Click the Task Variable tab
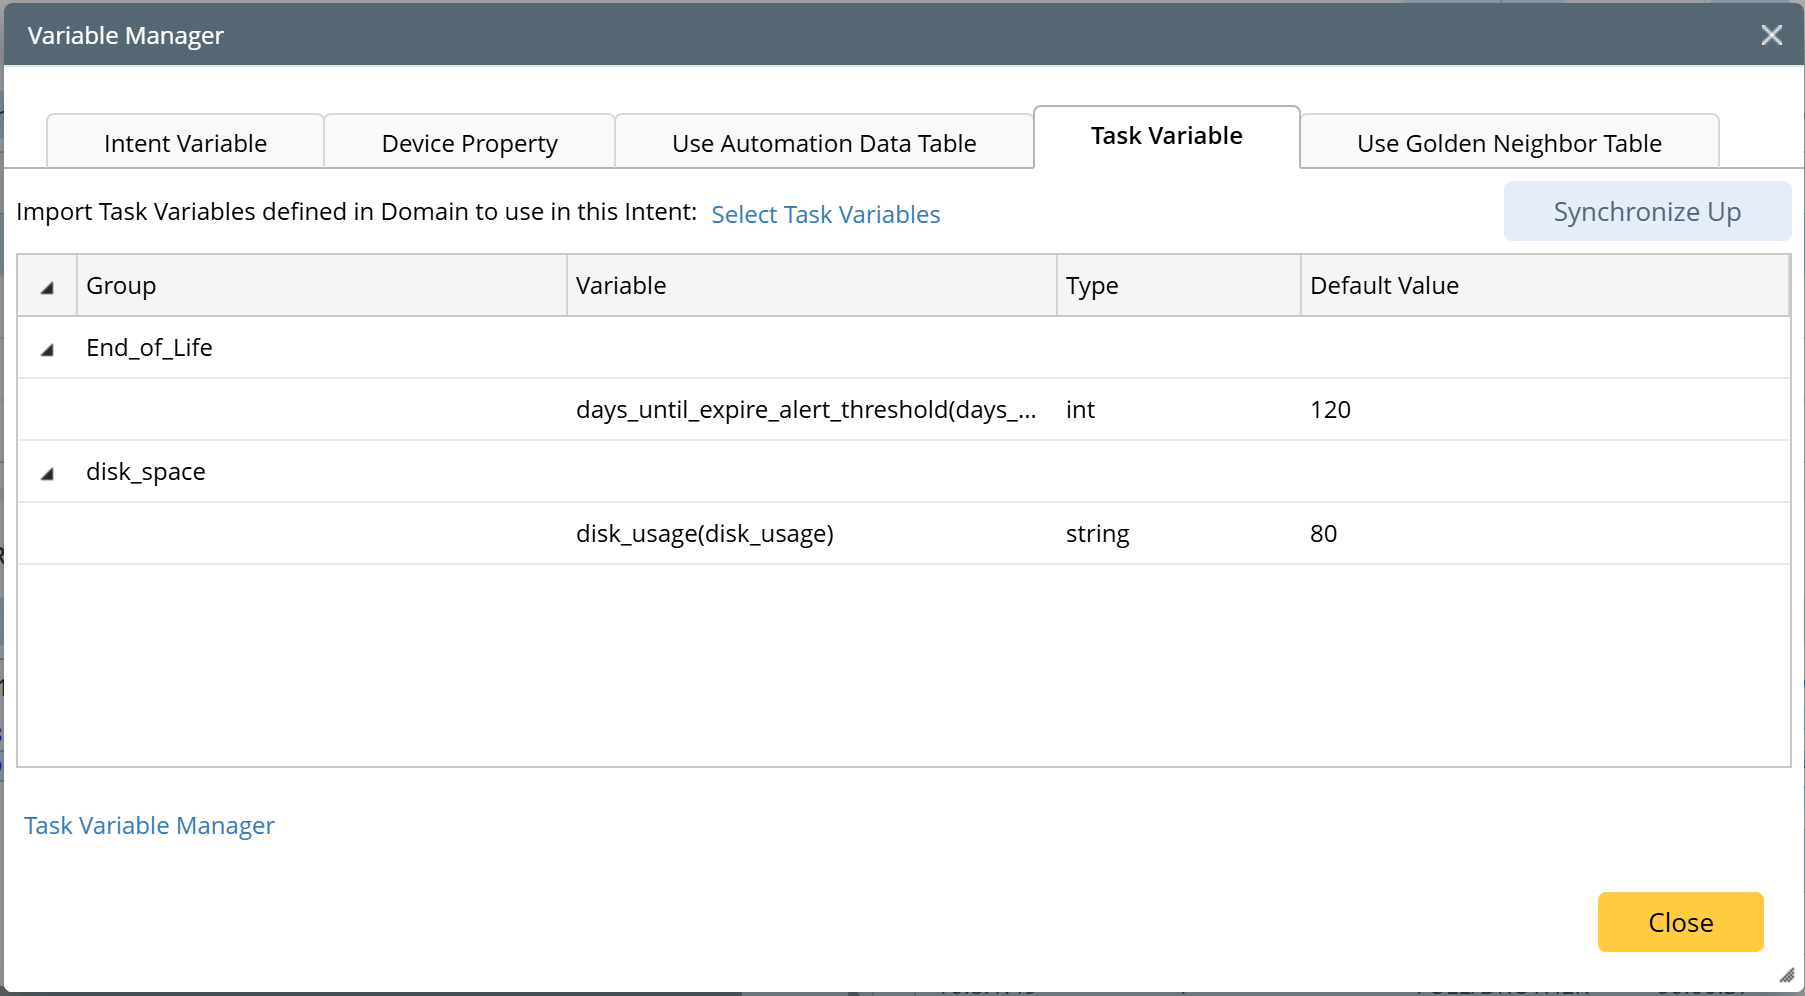The width and height of the screenshot is (1805, 996). [x=1166, y=136]
